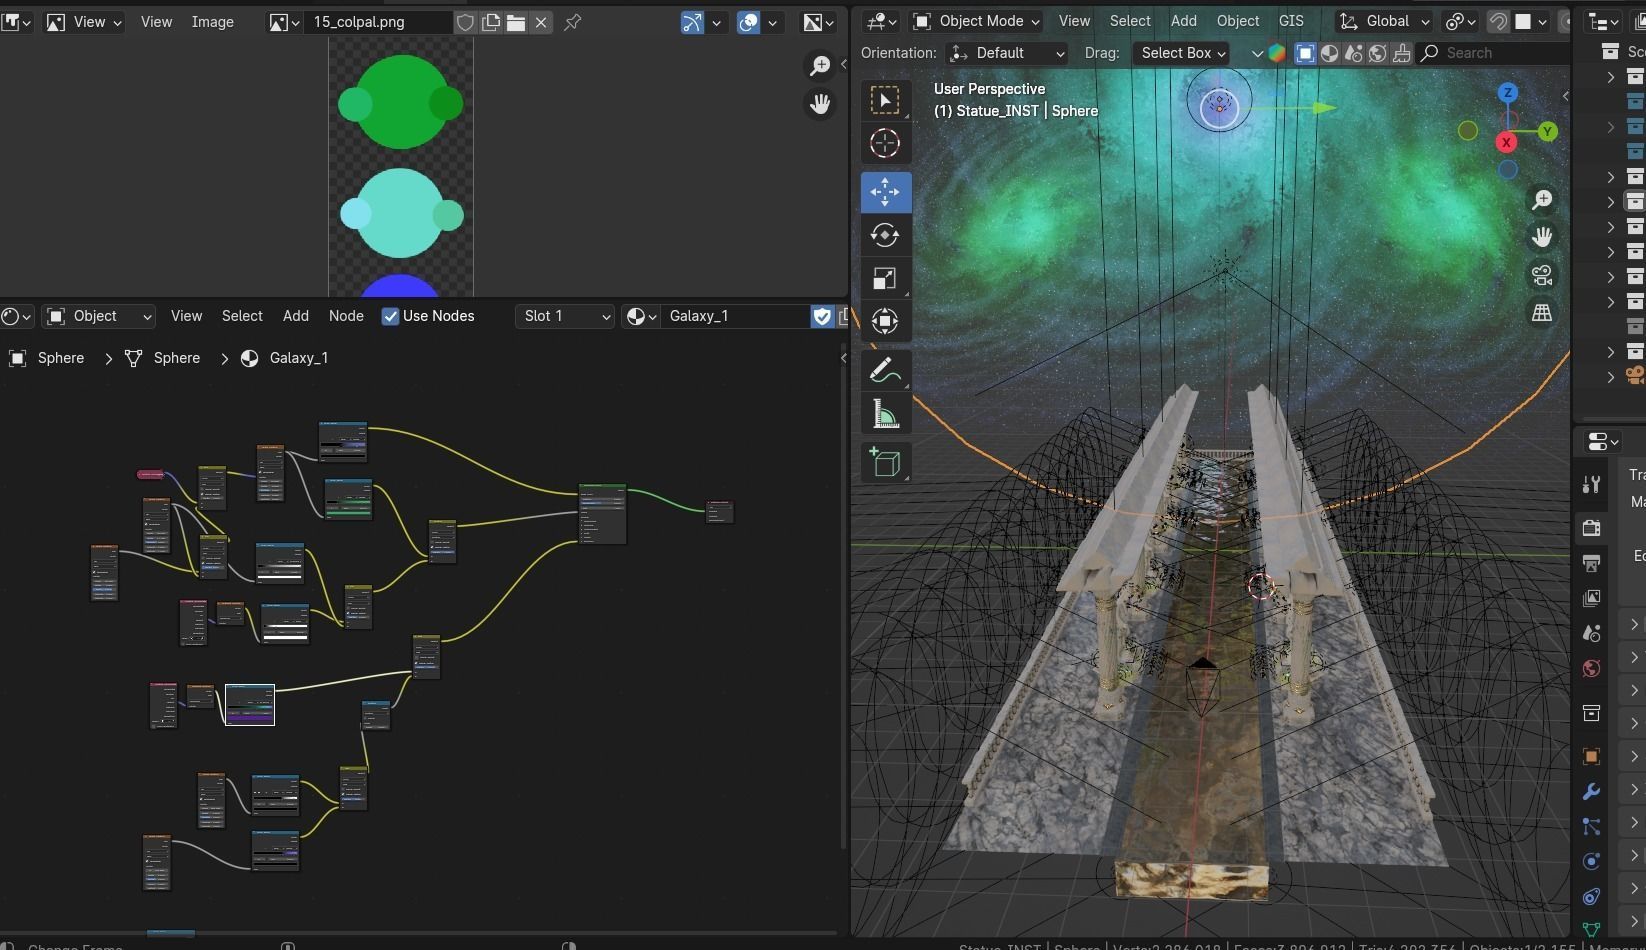
Task: Open the Physics properties tab
Action: [x=1591, y=861]
